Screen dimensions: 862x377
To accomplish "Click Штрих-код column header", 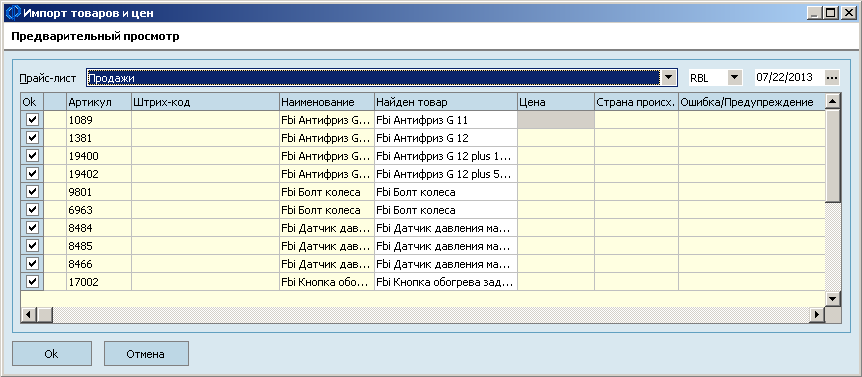I will 205,102.
